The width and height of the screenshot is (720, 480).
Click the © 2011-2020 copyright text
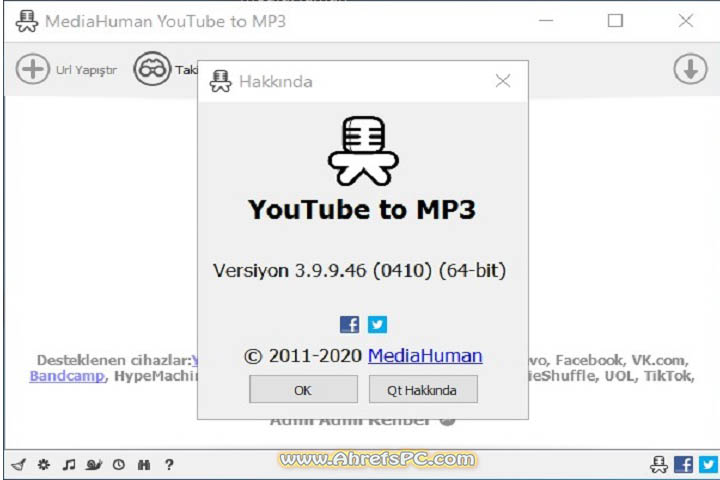pos(303,356)
